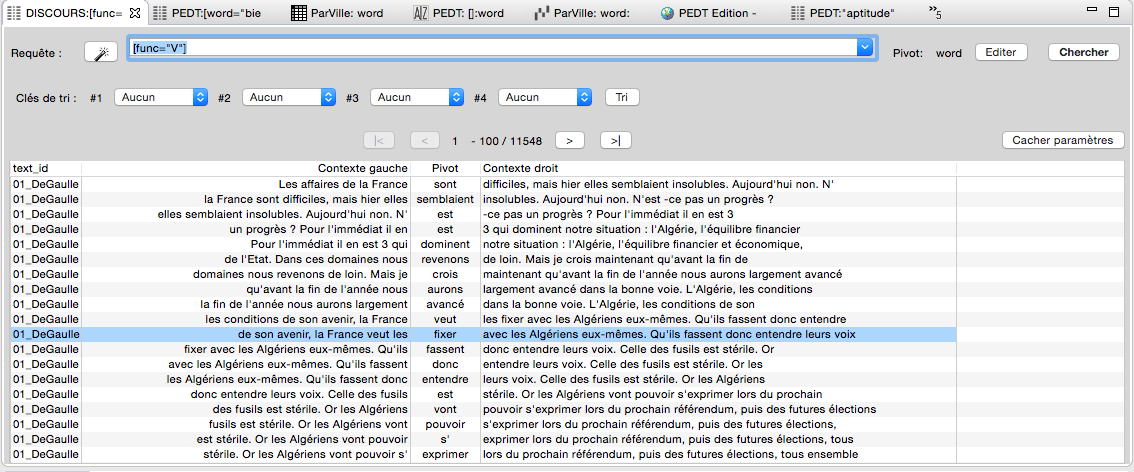Select the row with pivot "exprimer"

(483, 455)
